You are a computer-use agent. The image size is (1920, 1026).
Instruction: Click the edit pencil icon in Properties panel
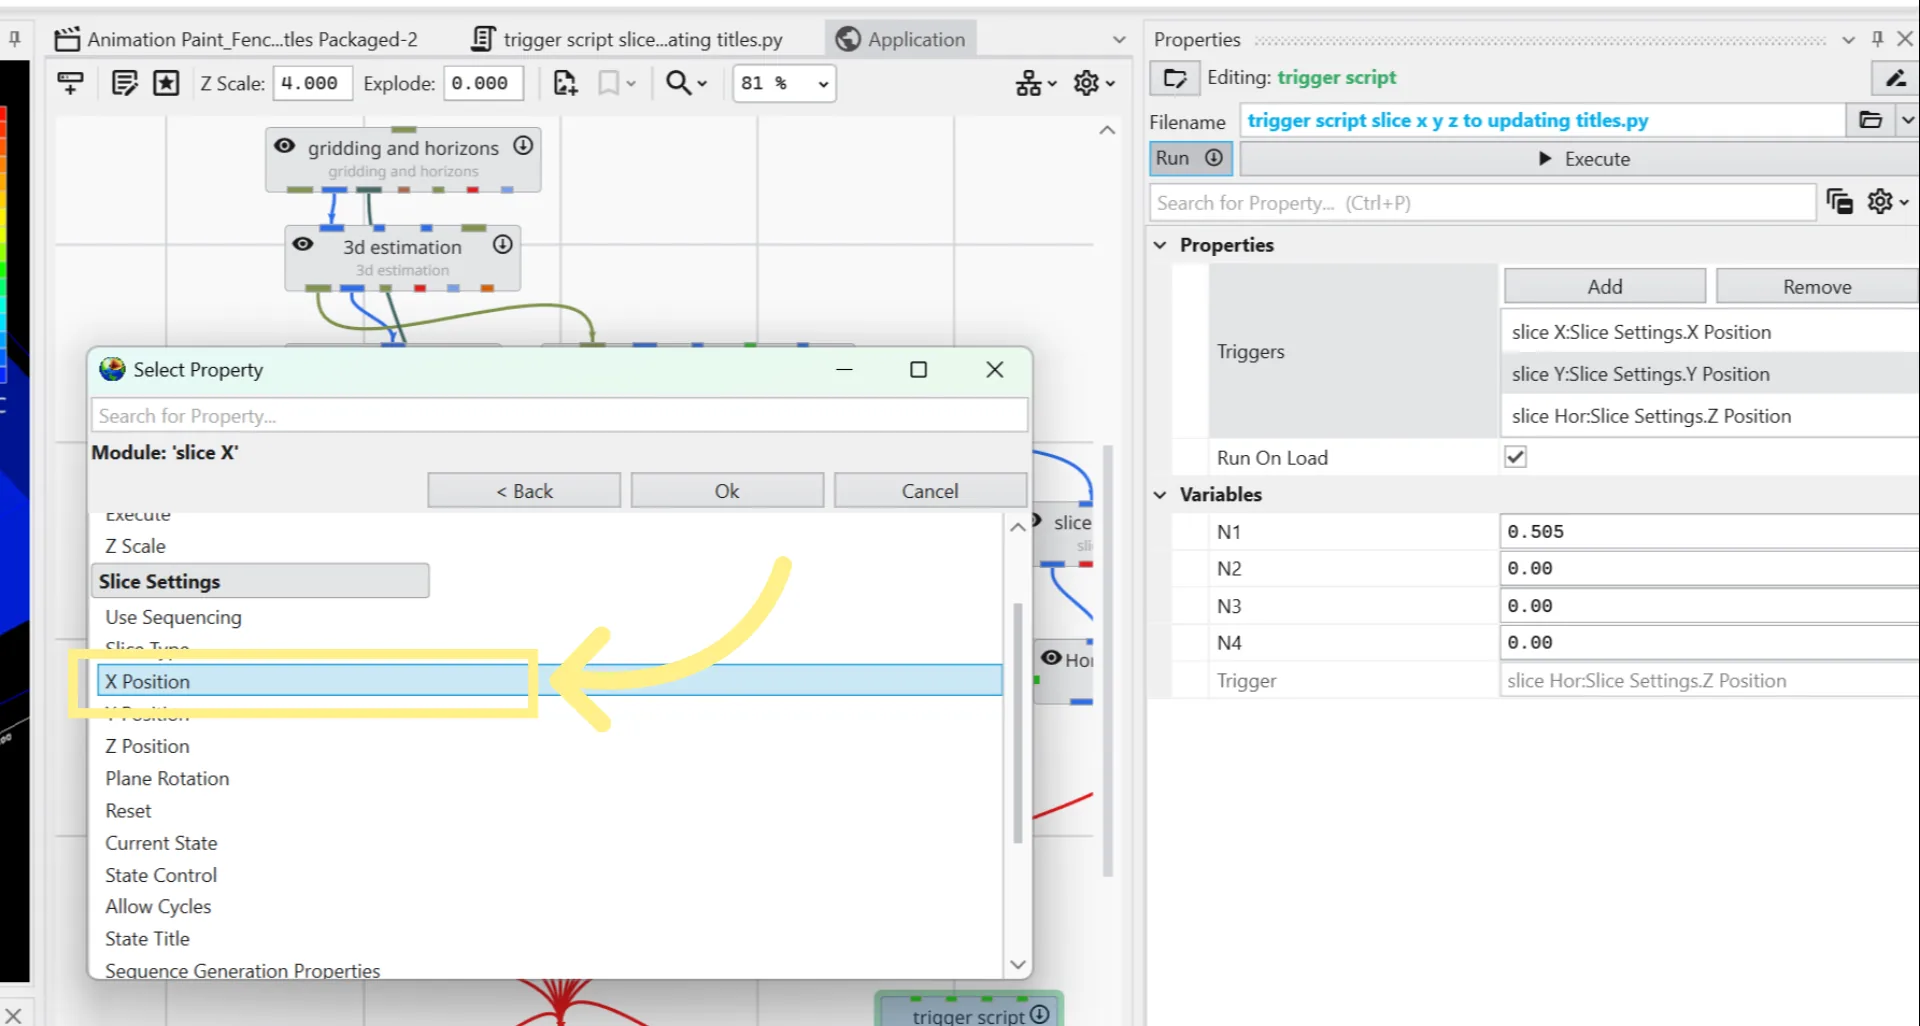tap(1895, 78)
